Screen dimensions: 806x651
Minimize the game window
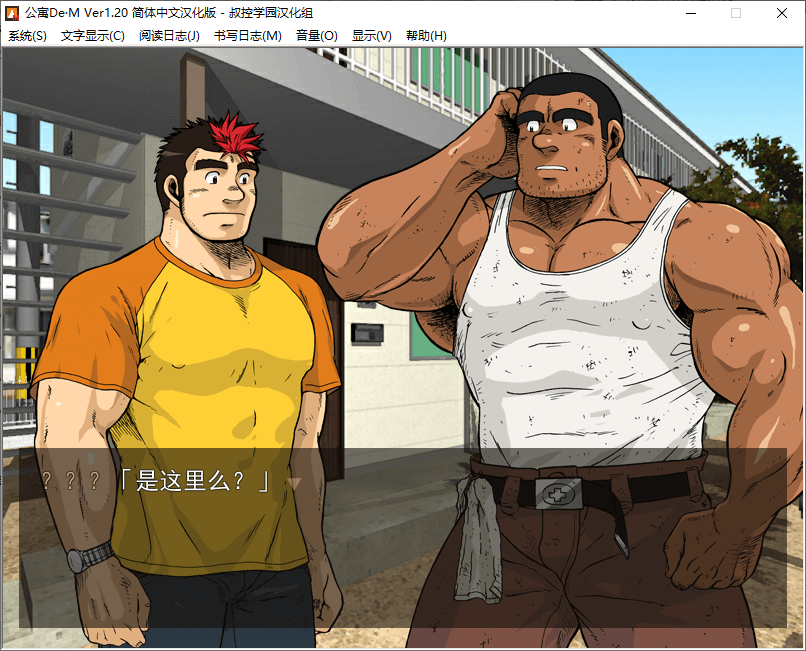(690, 13)
